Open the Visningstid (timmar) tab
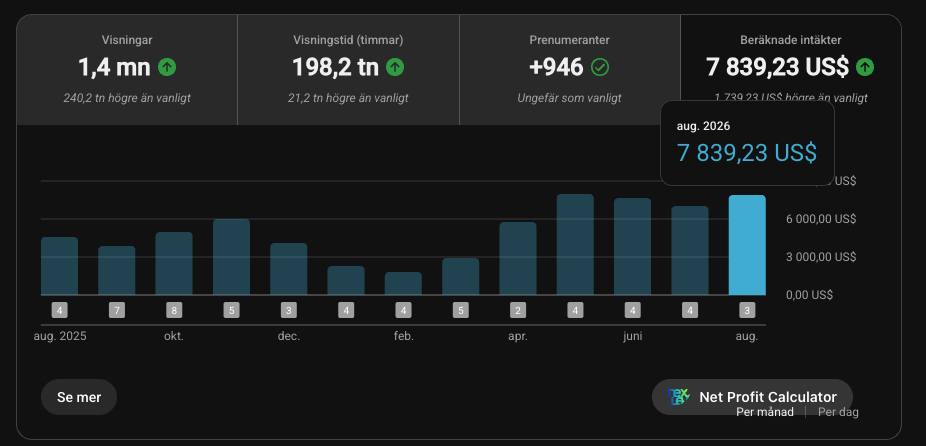The height and width of the screenshot is (446, 926). pyautogui.click(x=348, y=70)
